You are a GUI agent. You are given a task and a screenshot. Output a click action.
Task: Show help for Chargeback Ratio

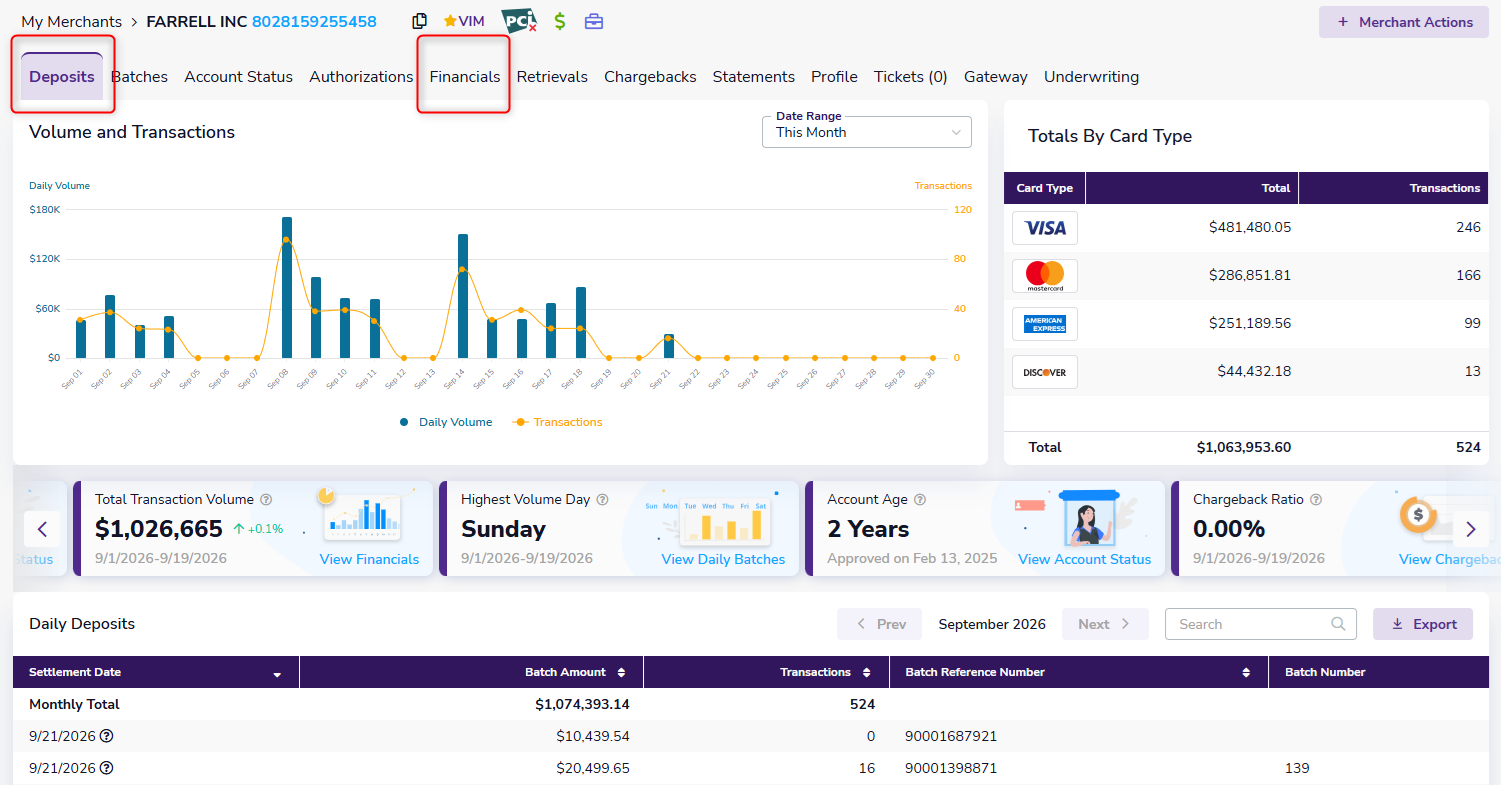coord(1316,500)
